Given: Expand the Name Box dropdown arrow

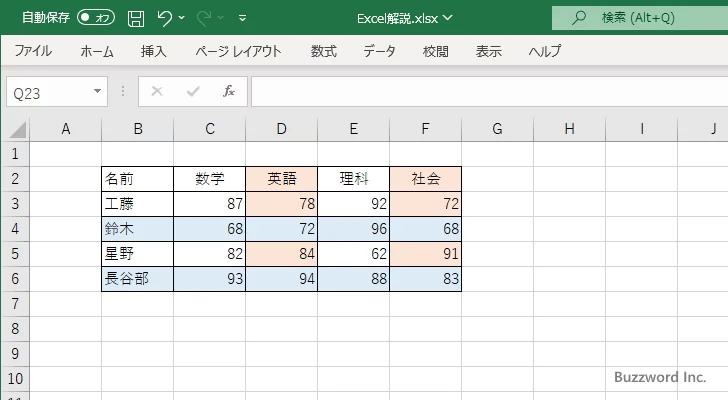Looking at the screenshot, I should point(98,91).
